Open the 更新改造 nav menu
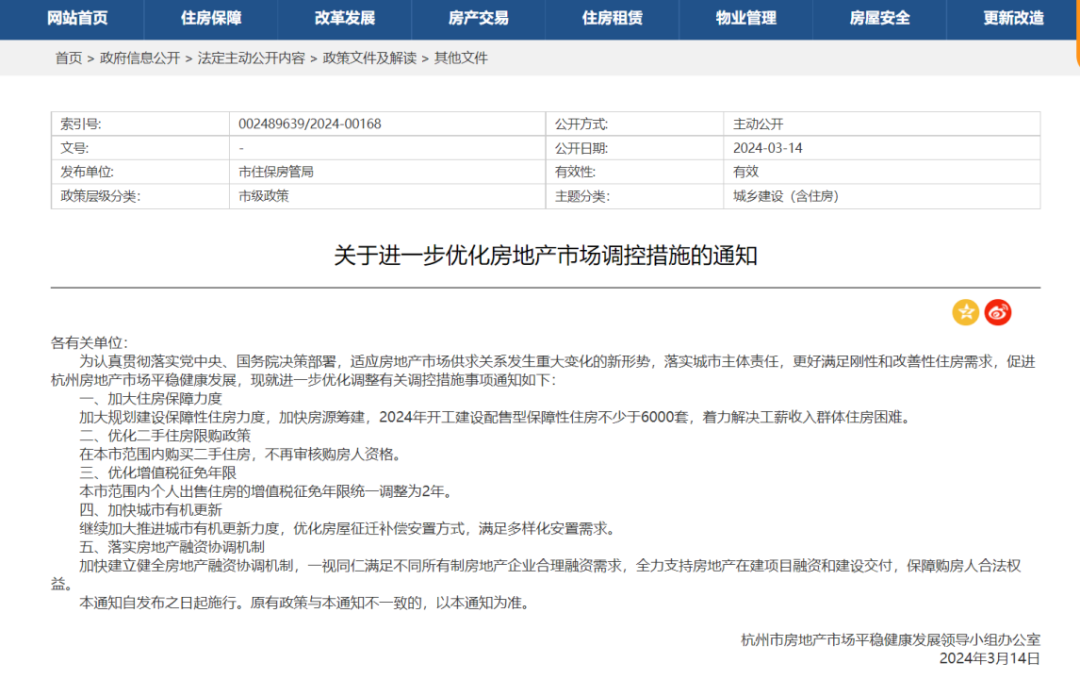Image resolution: width=1080 pixels, height=679 pixels. pos(1013,18)
